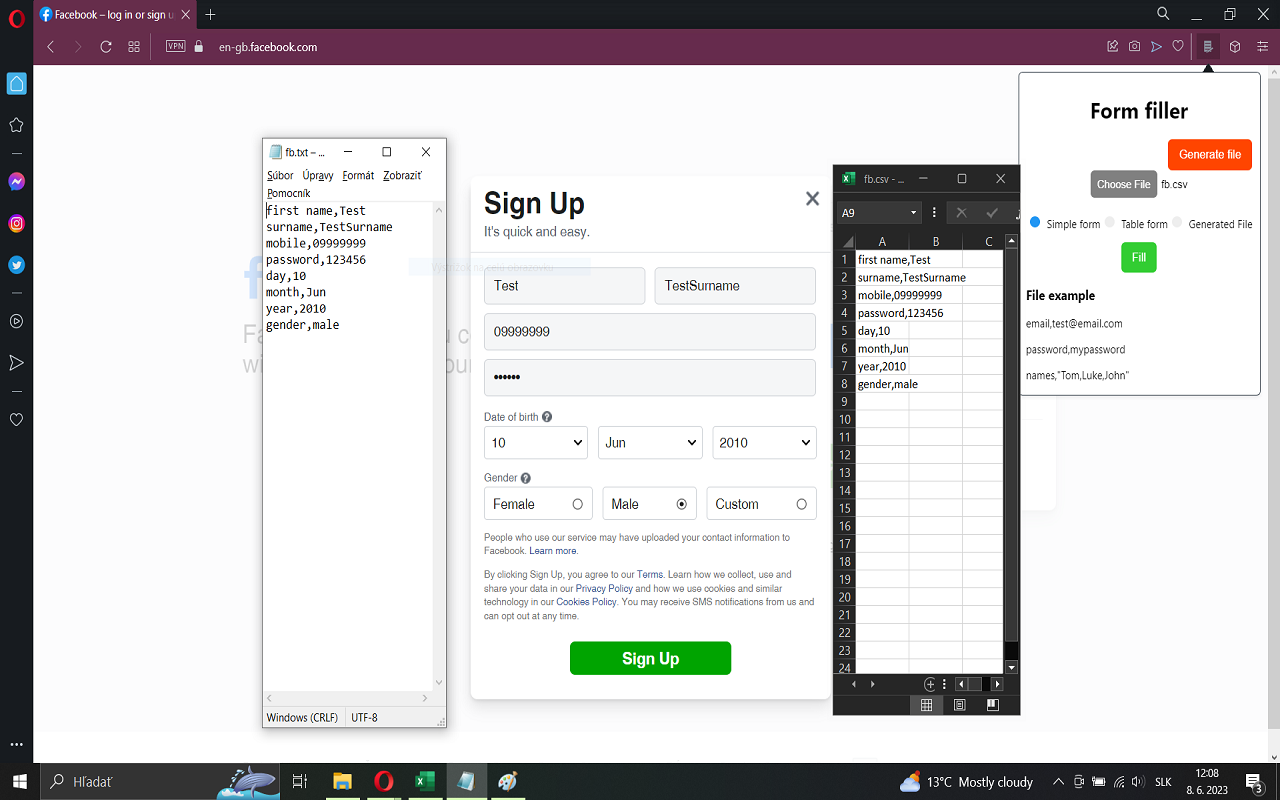Open the Windows Start menu
The width and height of the screenshot is (1280, 800).
[x=20, y=781]
